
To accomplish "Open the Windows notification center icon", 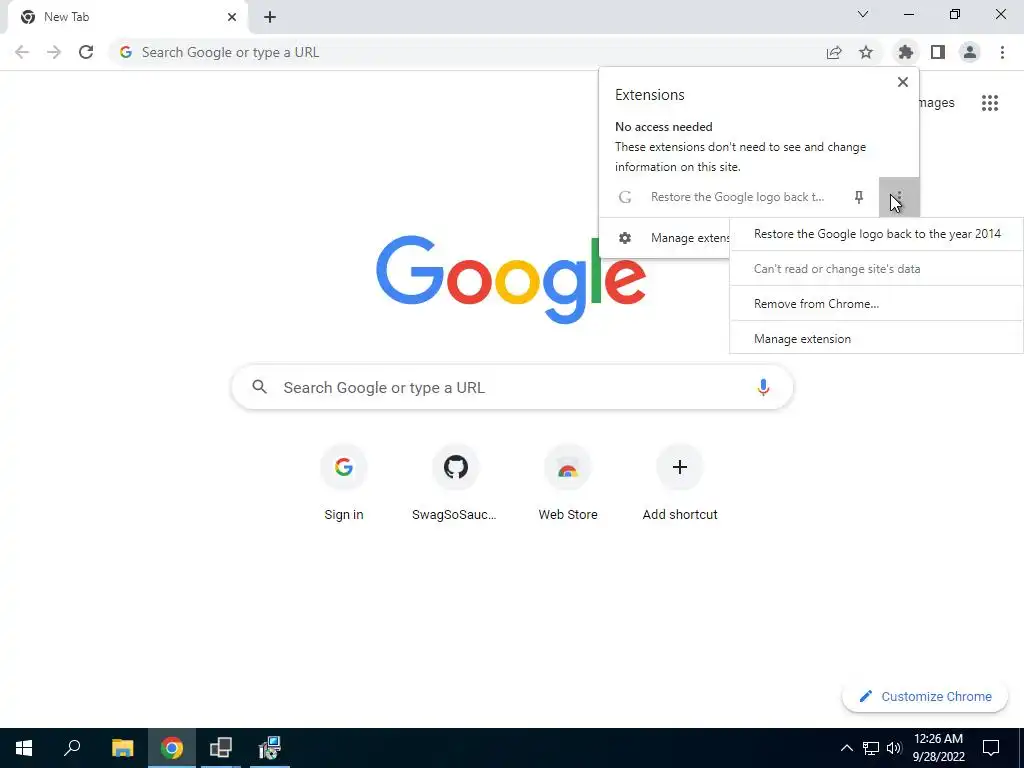I will pyautogui.click(x=991, y=748).
